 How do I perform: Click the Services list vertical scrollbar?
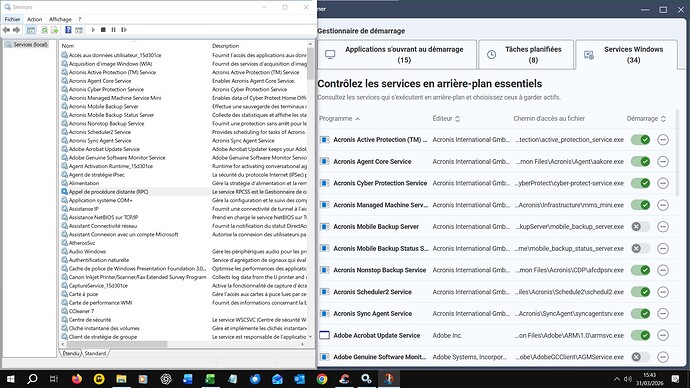310,64
